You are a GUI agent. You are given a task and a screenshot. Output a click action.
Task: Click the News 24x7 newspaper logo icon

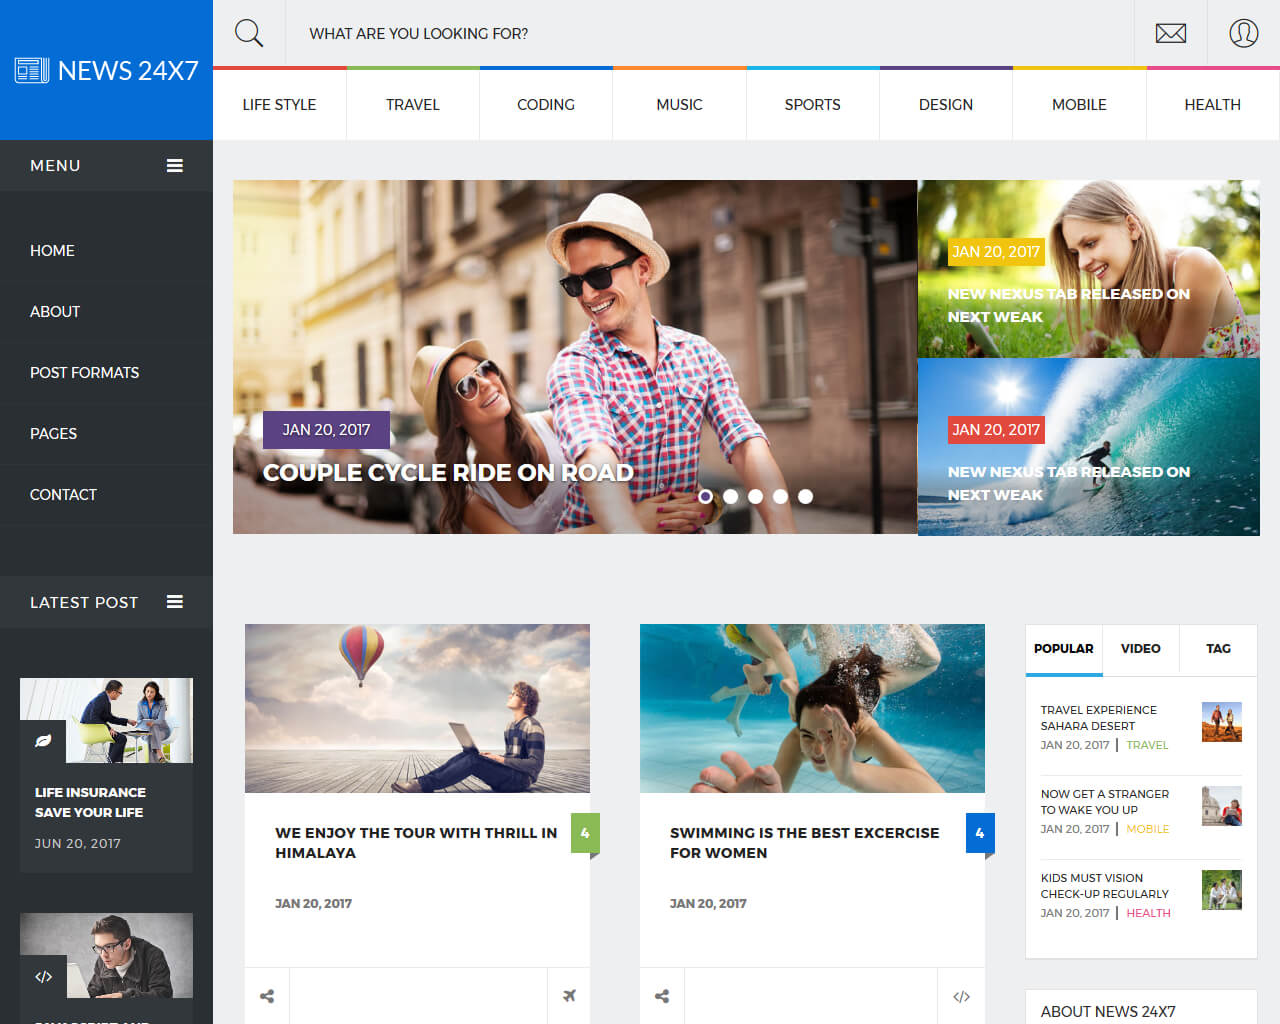click(x=31, y=70)
